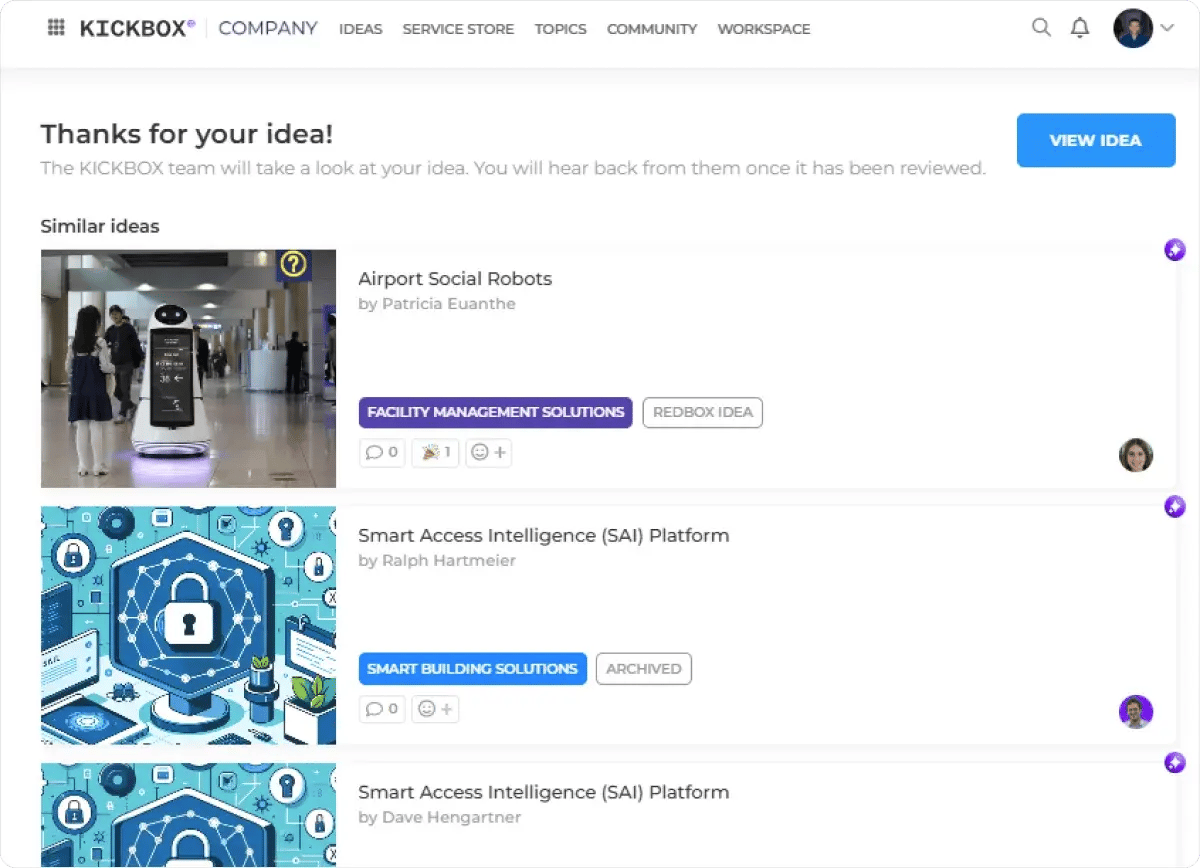This screenshot has width=1200, height=868.
Task: Open the SERVICE STORE menu
Action: coord(458,29)
